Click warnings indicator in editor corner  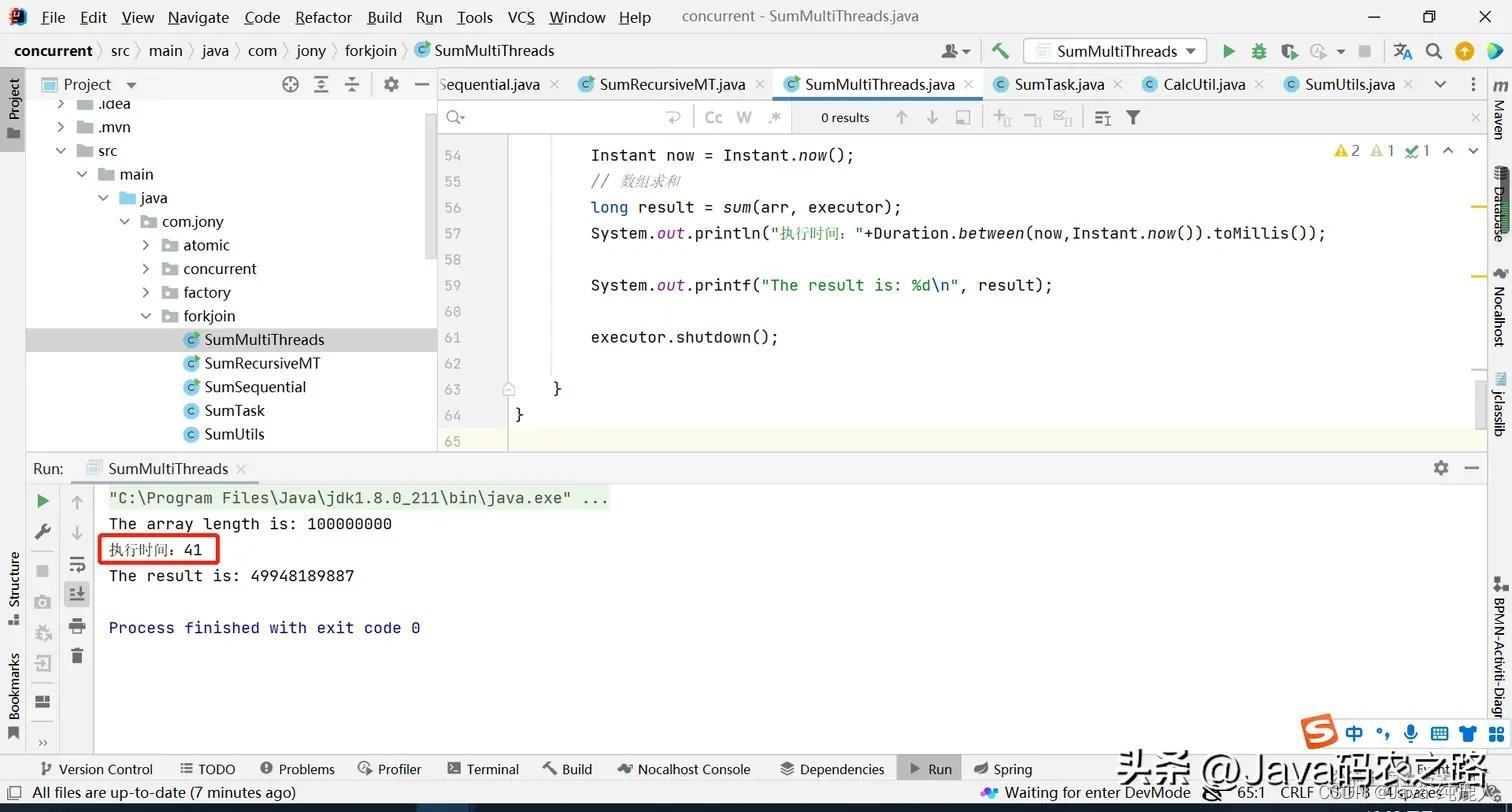[x=1347, y=151]
